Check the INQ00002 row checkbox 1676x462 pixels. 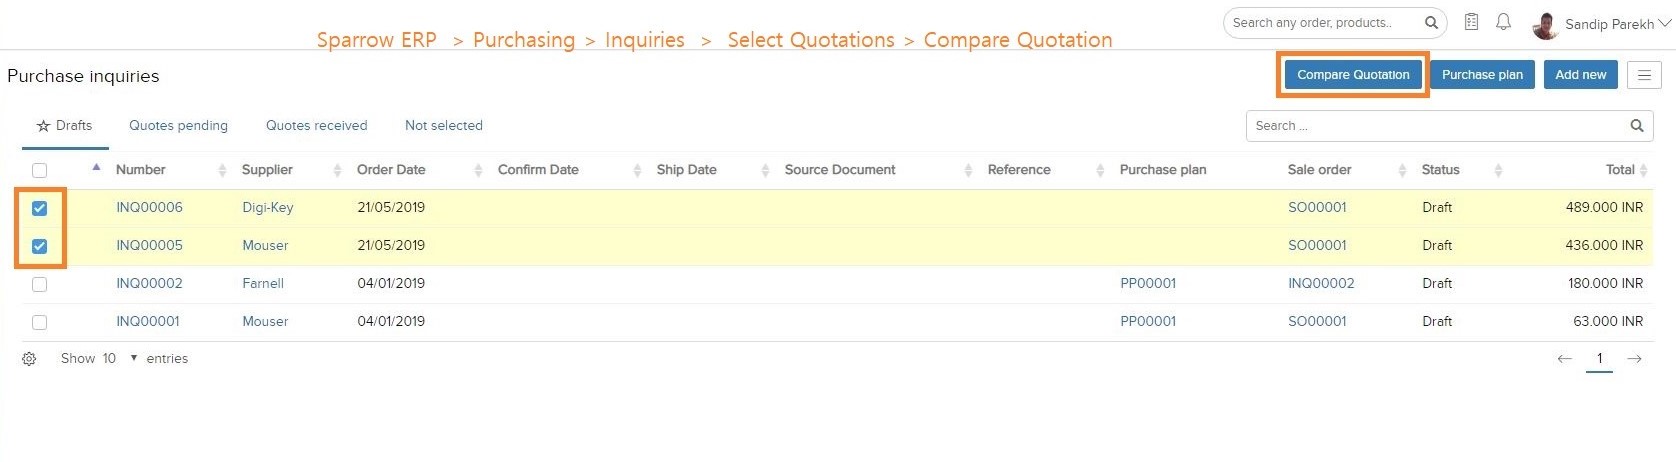click(39, 284)
